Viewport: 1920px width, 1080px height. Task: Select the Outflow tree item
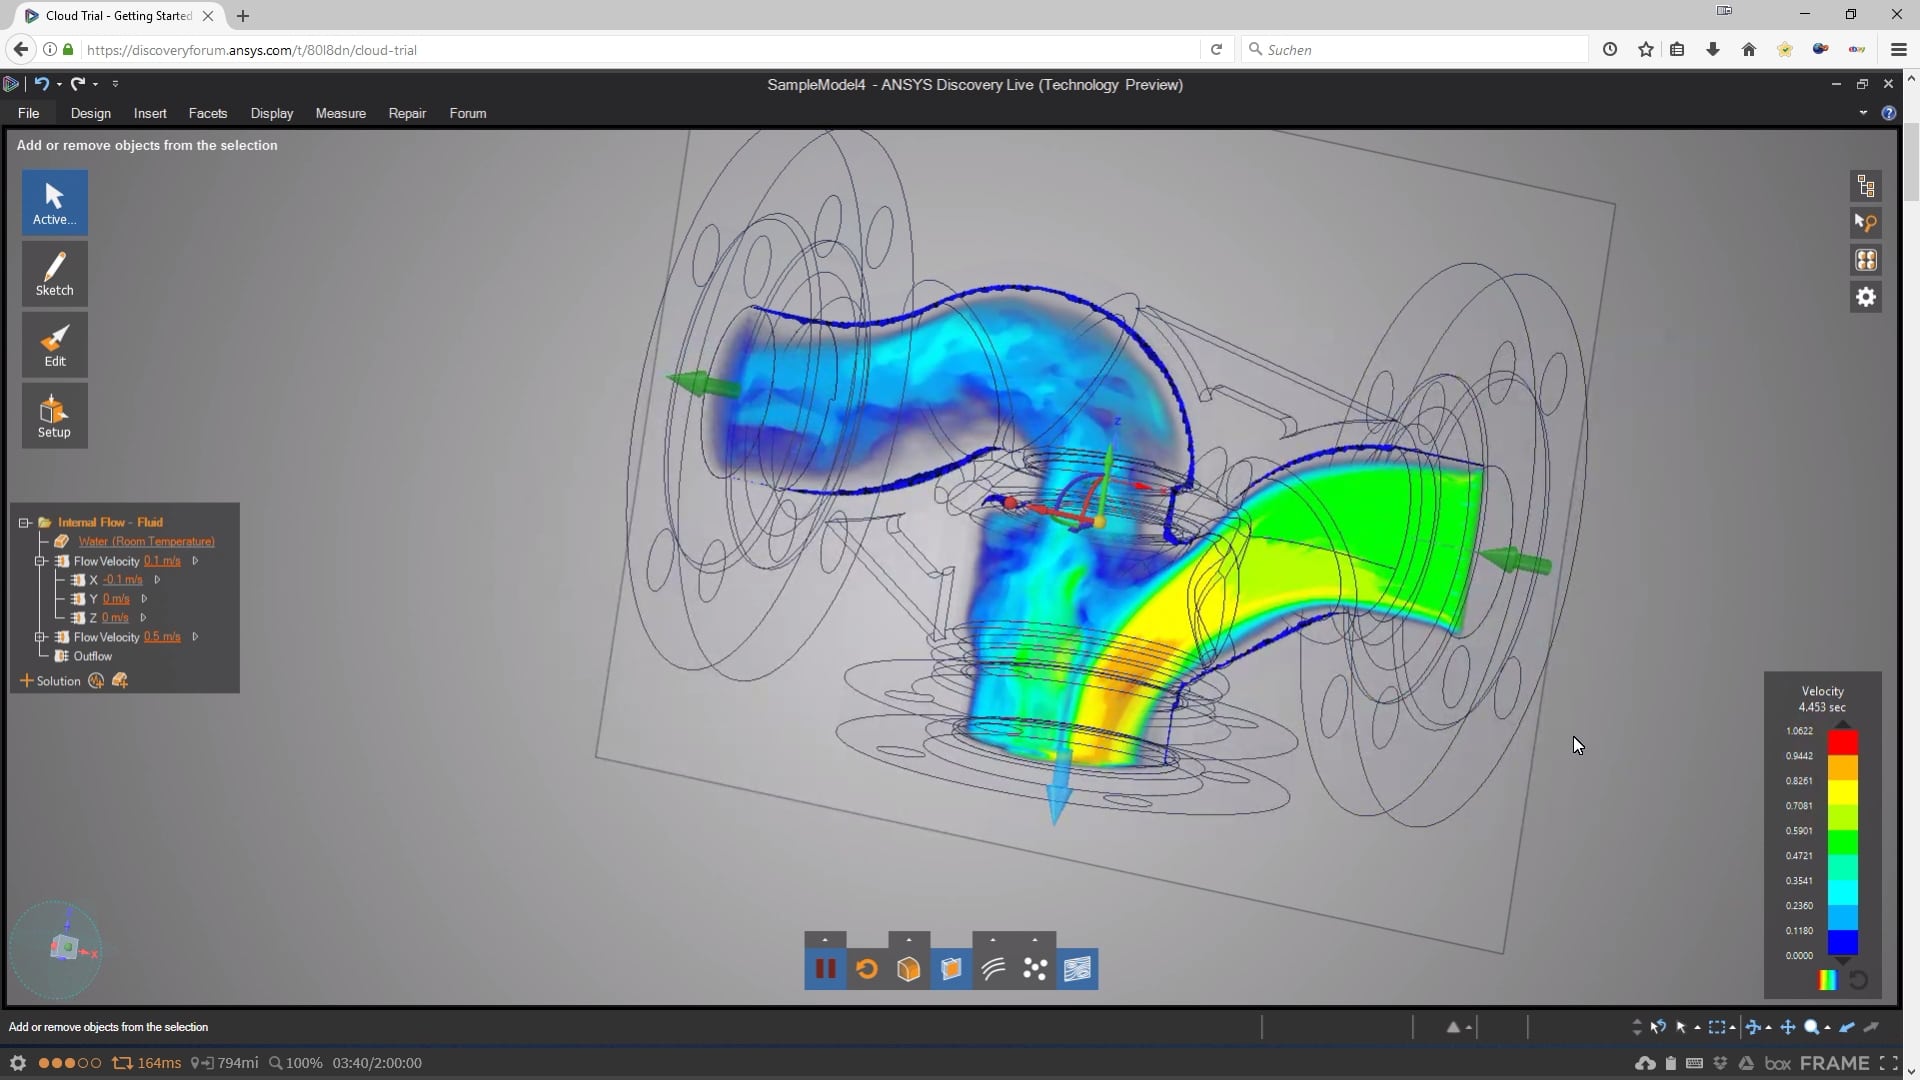coord(92,656)
